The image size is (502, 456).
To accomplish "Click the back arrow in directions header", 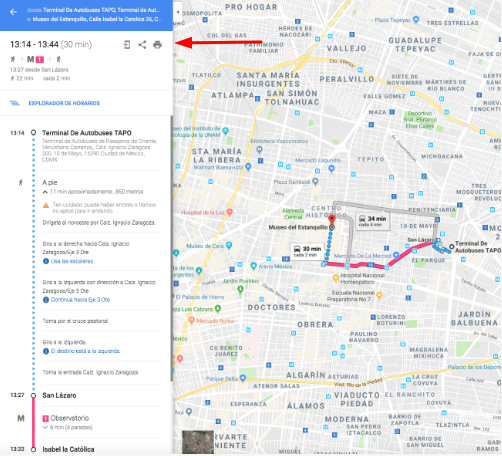I will (13, 12).
